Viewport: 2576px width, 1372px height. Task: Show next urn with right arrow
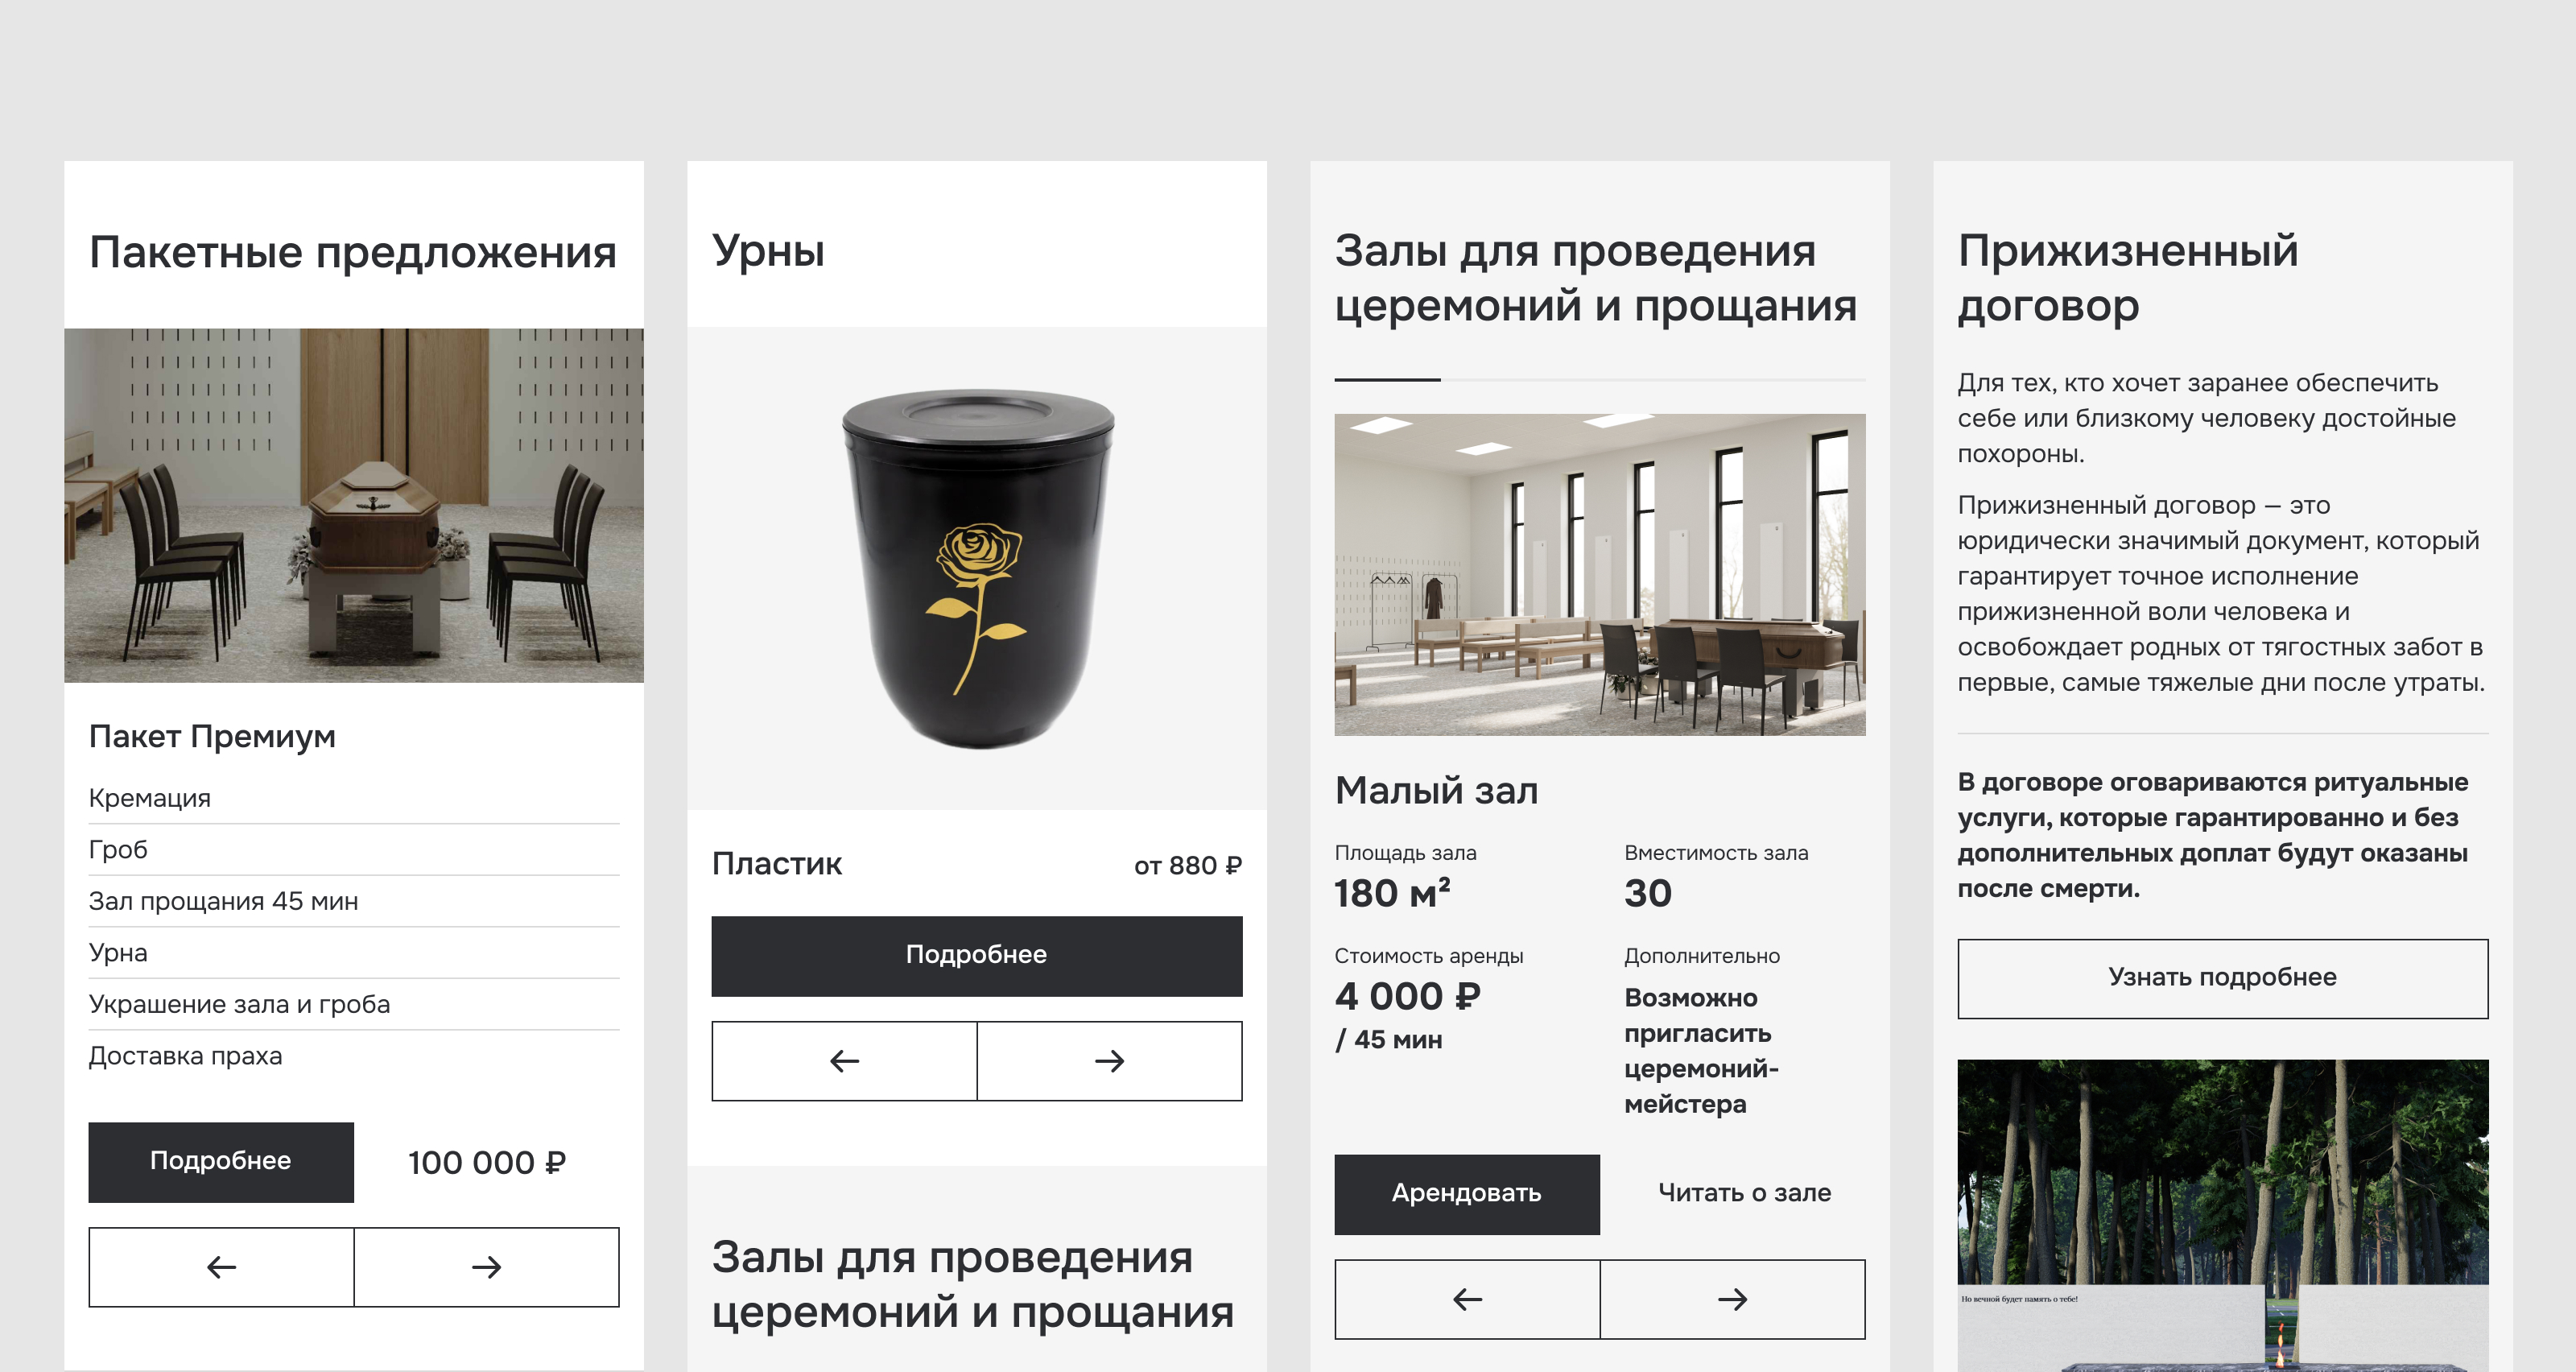[1110, 1061]
